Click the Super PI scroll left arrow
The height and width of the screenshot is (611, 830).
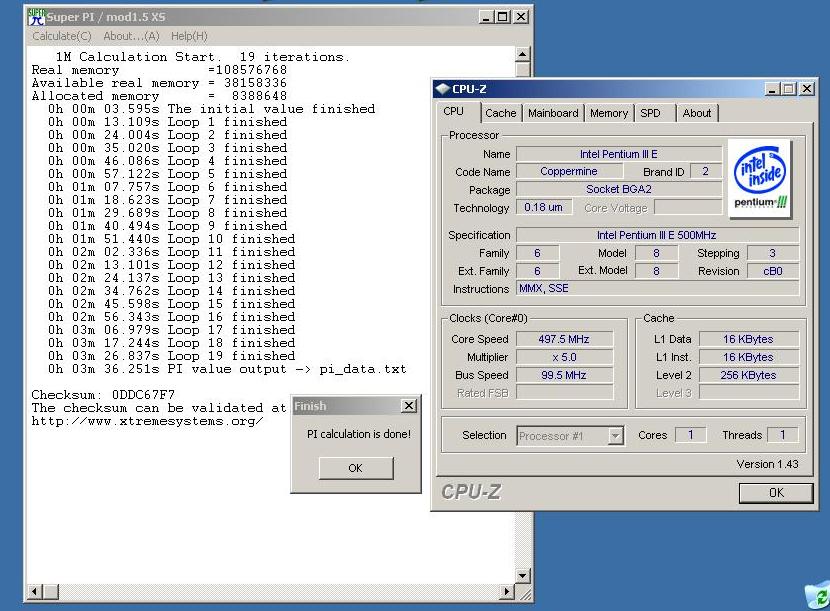pos(34,591)
